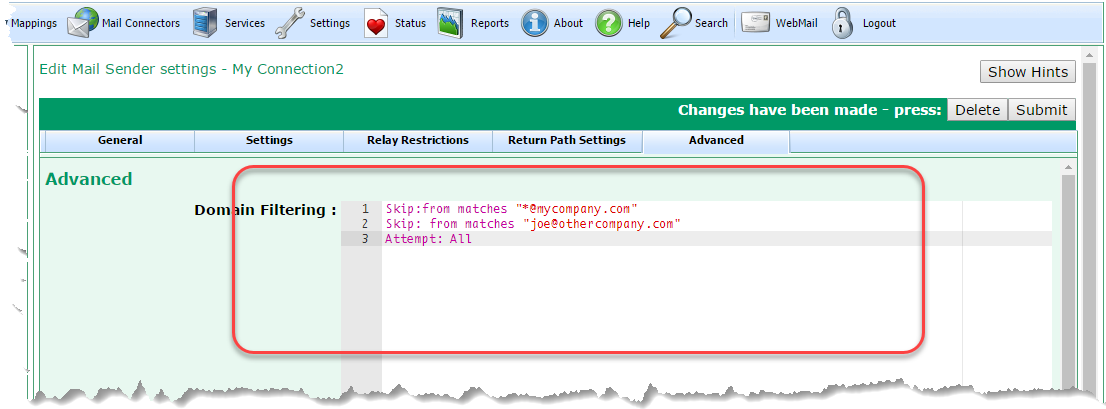Click the Show Hints button
The height and width of the screenshot is (409, 1106).
[1028, 72]
